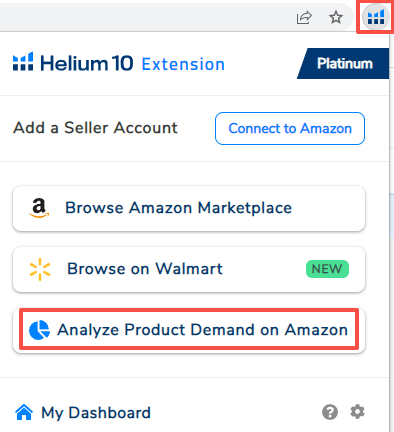Open help via question mark icon
Image resolution: width=394 pixels, height=432 pixels.
[x=330, y=412]
